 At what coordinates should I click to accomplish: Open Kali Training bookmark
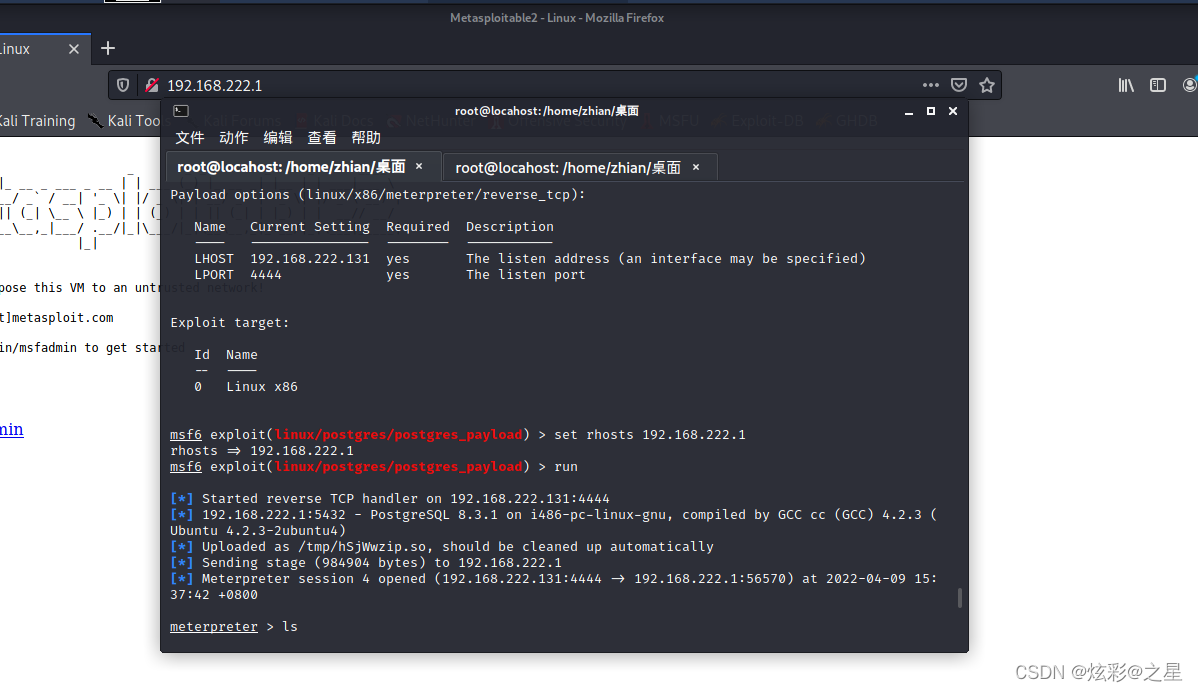[x=37, y=121]
